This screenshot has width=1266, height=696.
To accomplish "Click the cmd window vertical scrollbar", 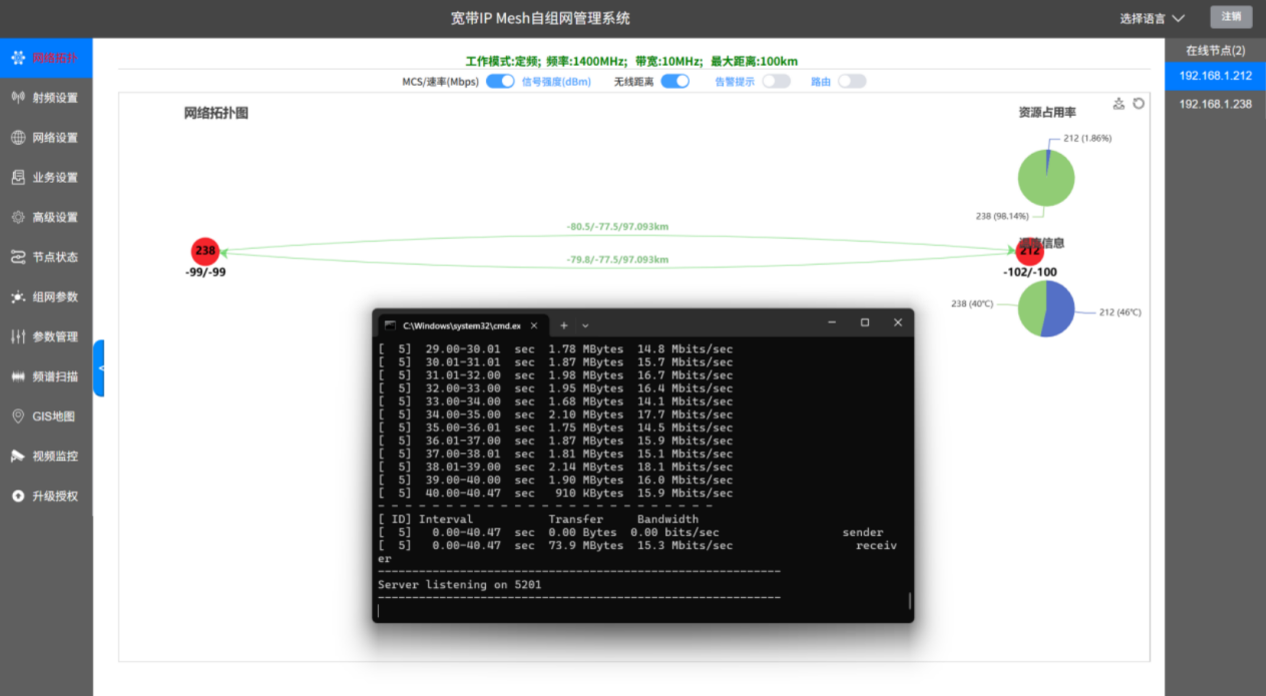I will [909, 600].
